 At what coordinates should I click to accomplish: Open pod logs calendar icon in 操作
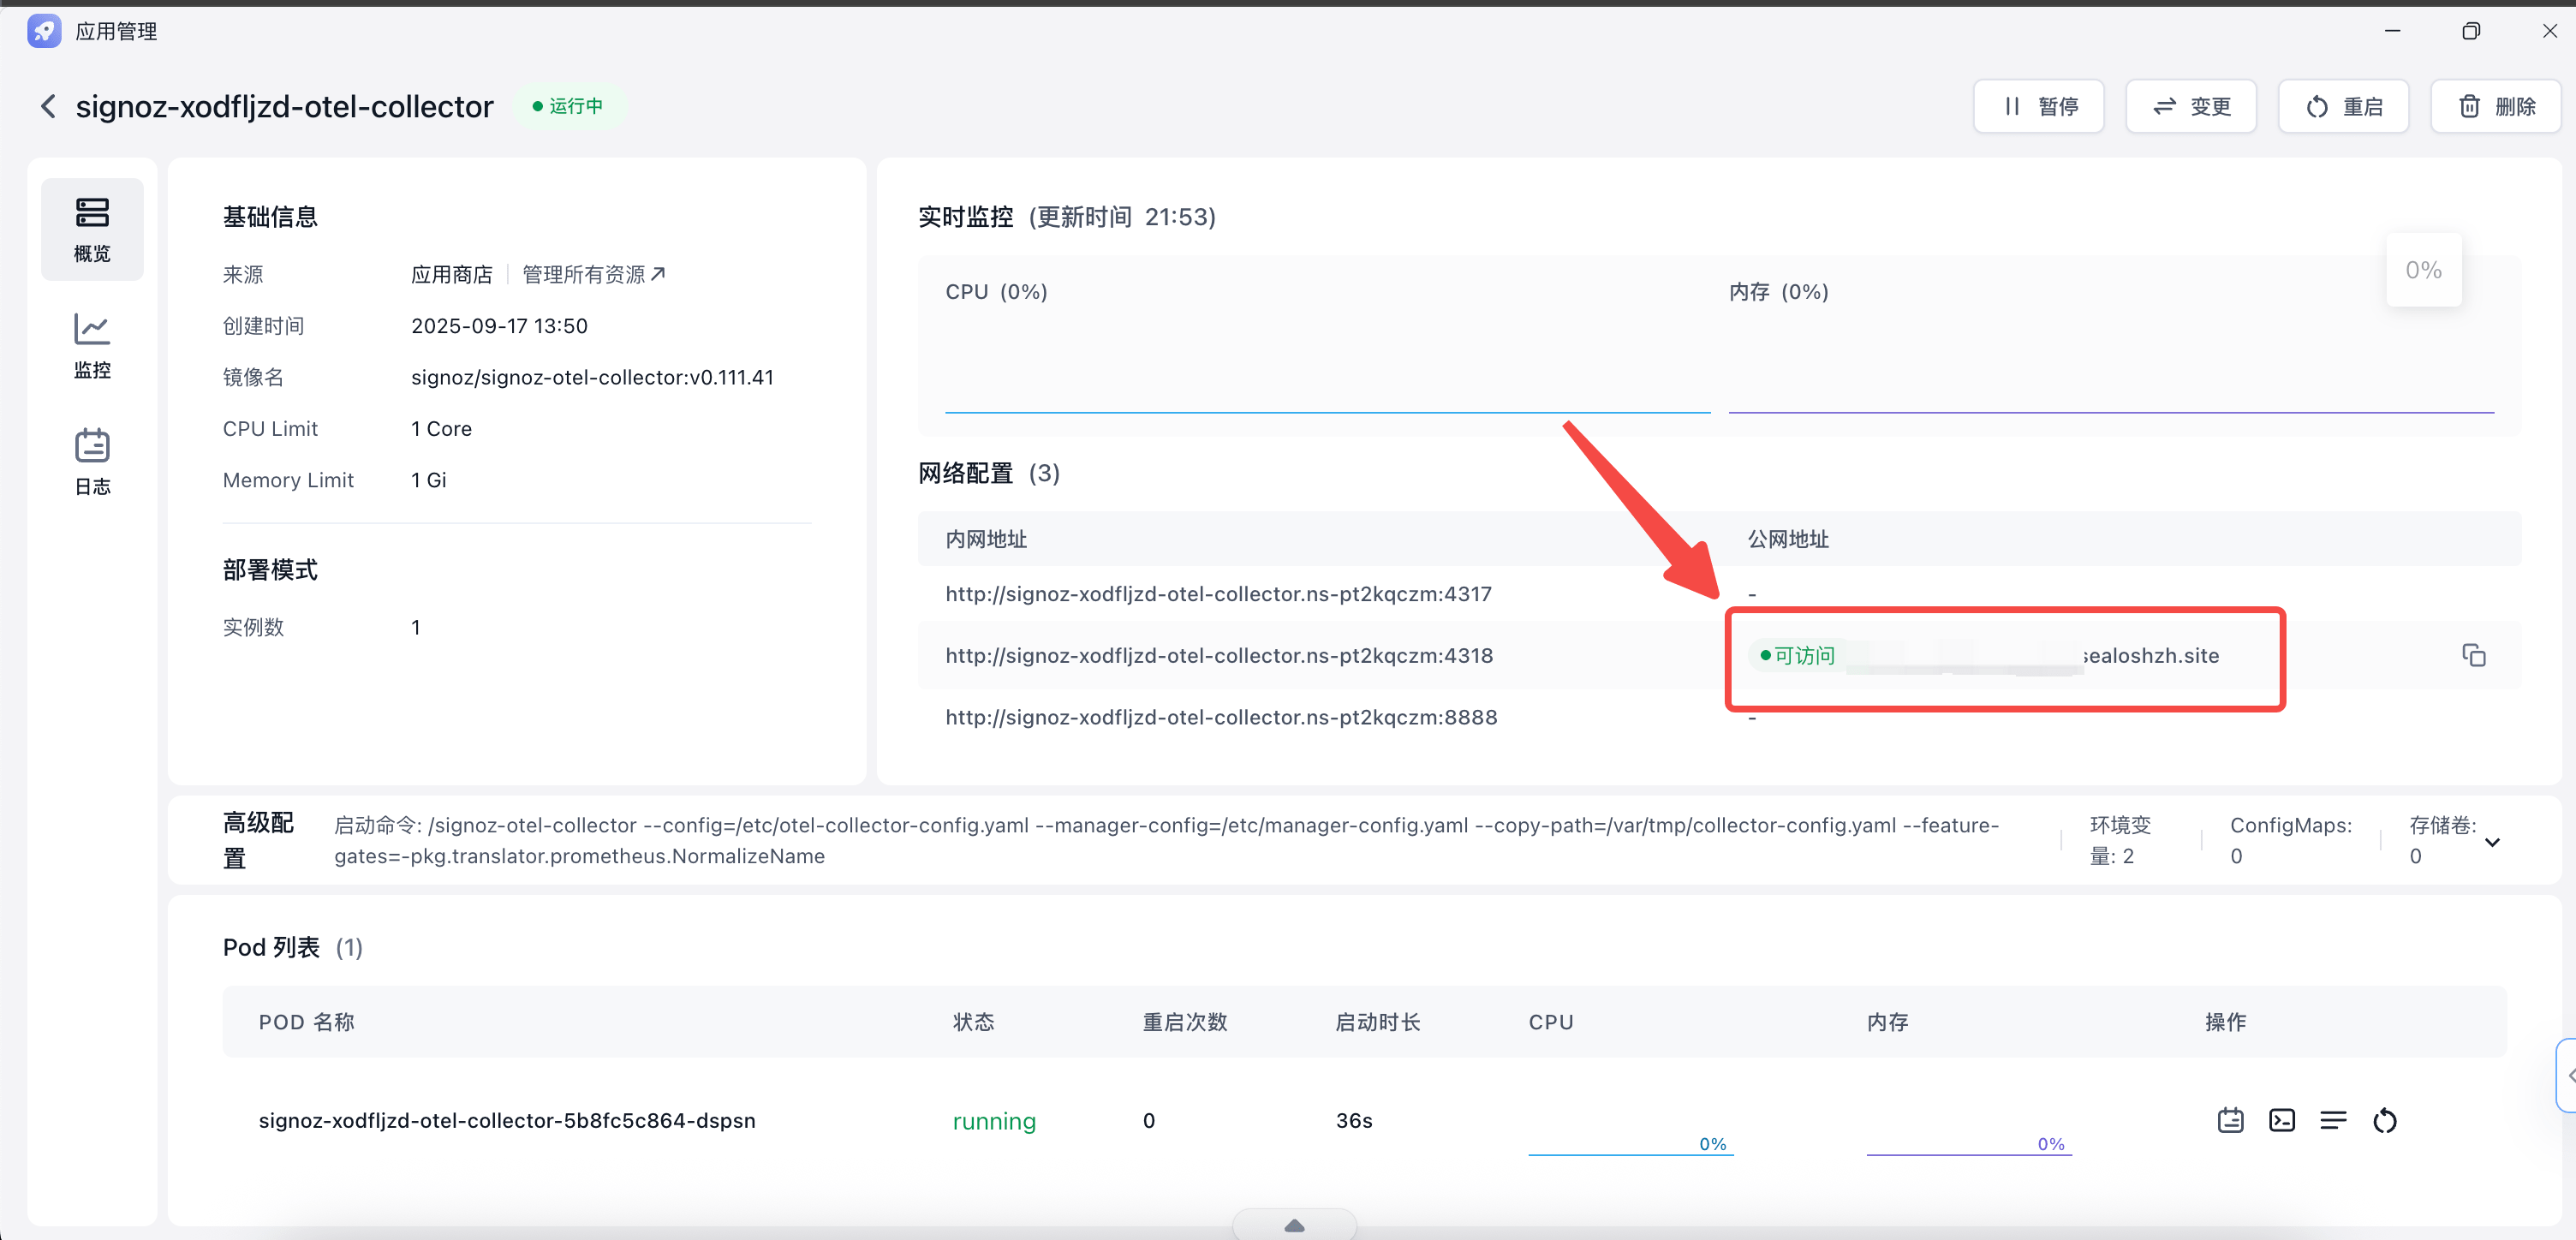coord(2230,1120)
